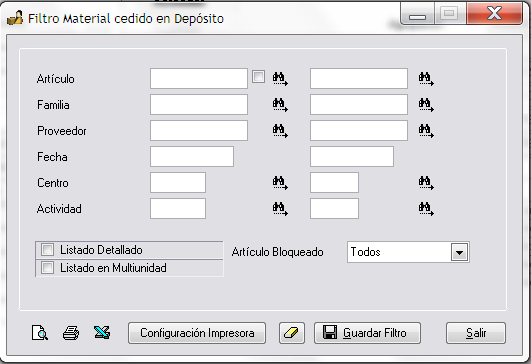Screen dimensions: 531x364
Task: Click the first Centro input field
Action: tap(178, 183)
